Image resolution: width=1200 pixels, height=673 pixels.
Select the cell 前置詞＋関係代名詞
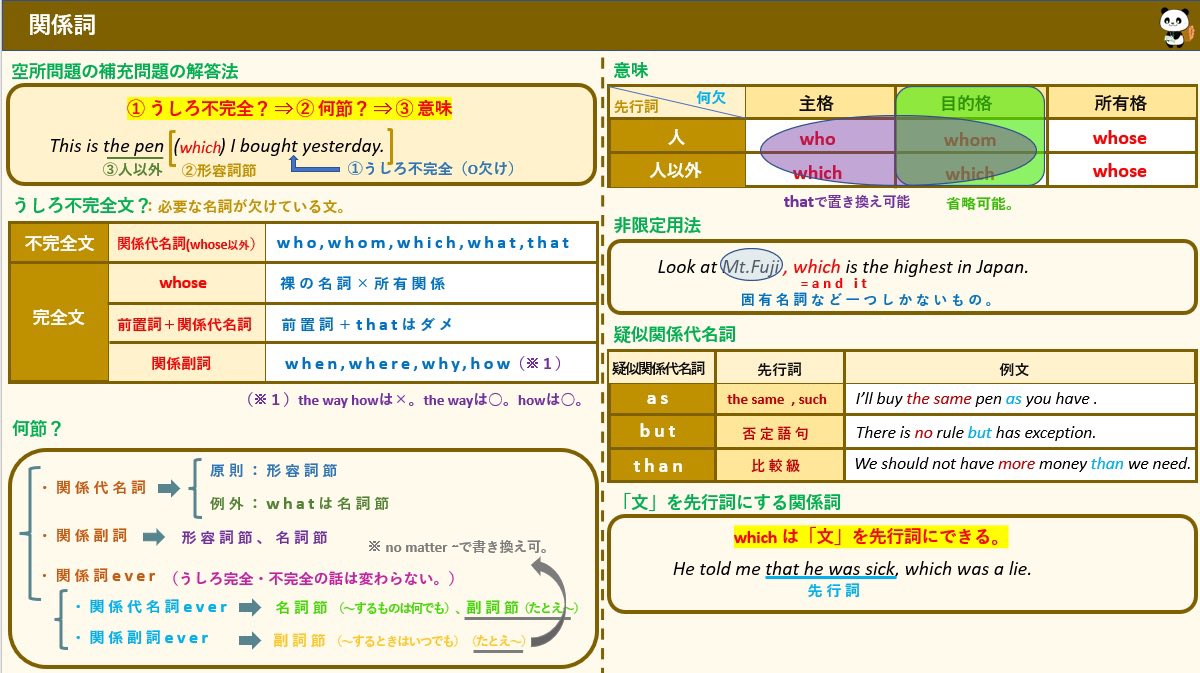(187, 324)
